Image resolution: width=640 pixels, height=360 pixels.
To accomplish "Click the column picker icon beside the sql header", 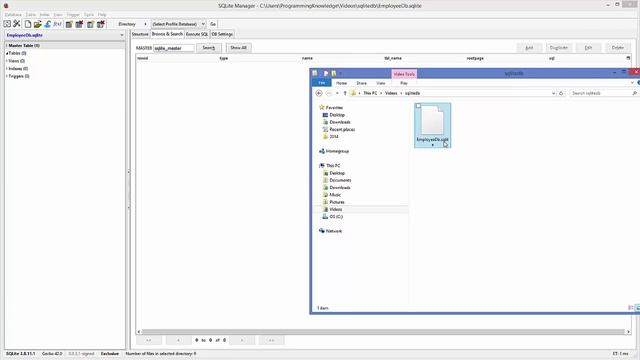I will (628, 58).
